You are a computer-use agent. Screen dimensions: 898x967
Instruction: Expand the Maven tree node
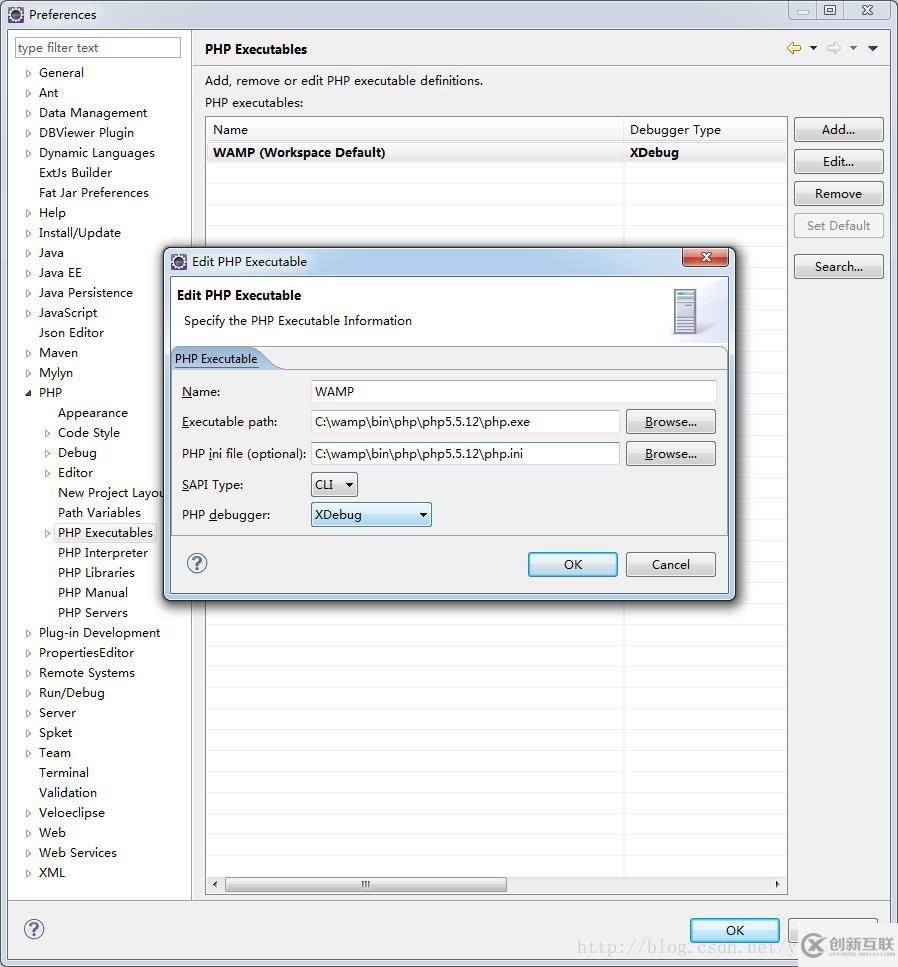pyautogui.click(x=28, y=353)
